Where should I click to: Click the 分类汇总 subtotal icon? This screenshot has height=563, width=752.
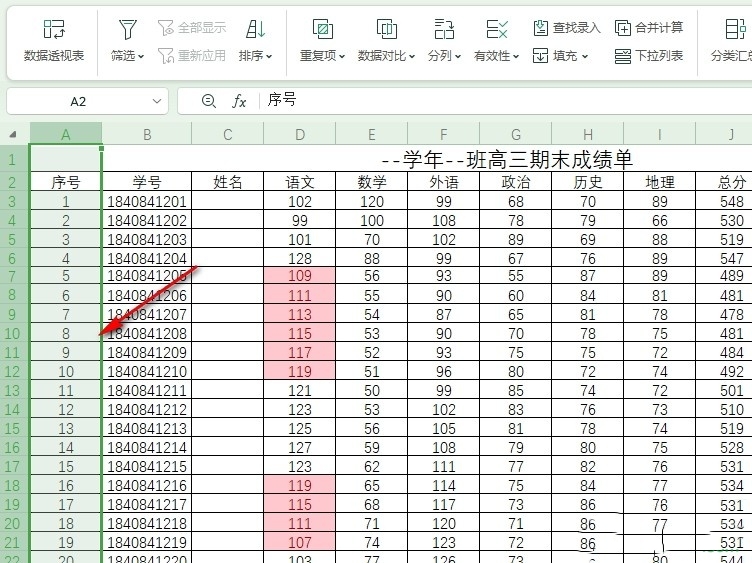tap(735, 30)
